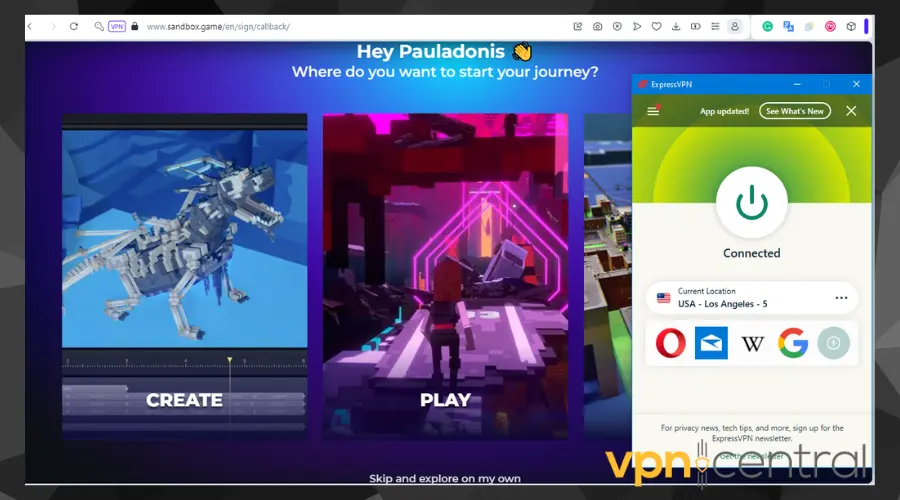900x500 pixels.
Task: Click the search magnifier icon in address bar
Action: click(x=99, y=26)
